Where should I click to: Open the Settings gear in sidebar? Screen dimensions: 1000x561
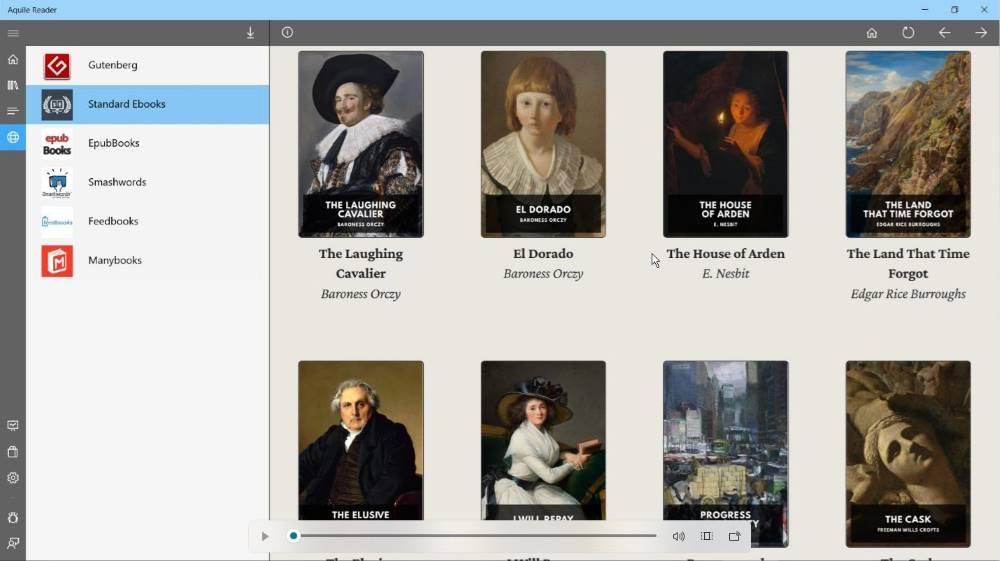pos(13,478)
